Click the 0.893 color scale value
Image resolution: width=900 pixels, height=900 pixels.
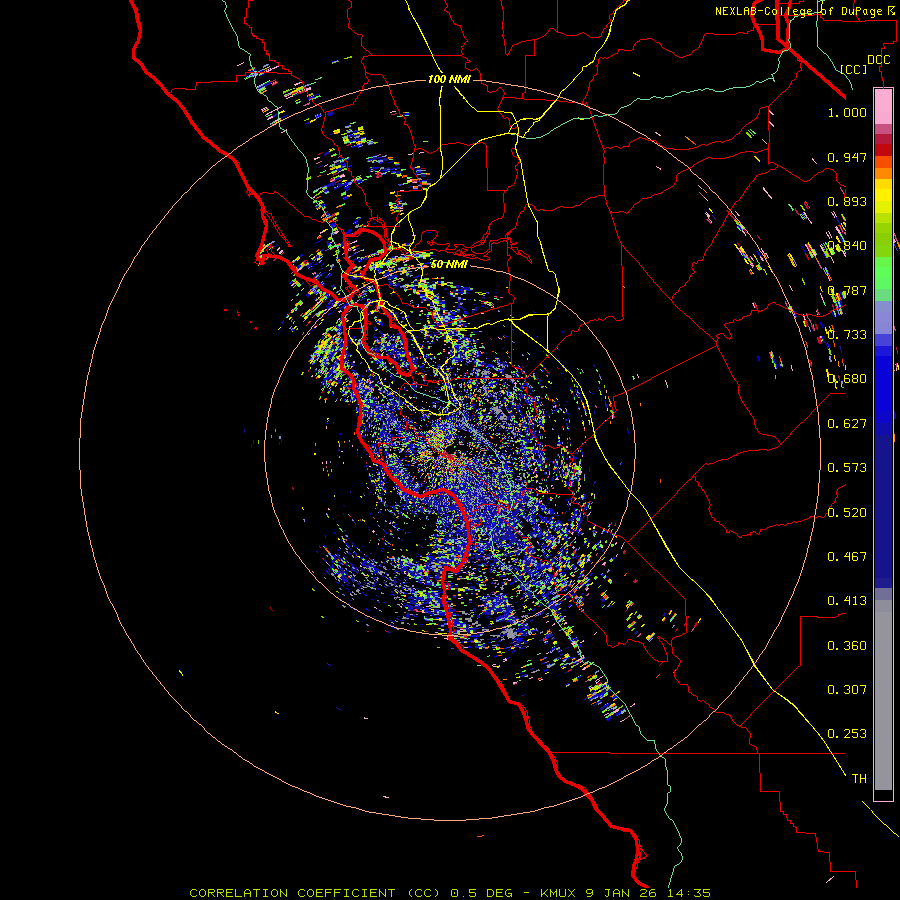pyautogui.click(x=847, y=201)
